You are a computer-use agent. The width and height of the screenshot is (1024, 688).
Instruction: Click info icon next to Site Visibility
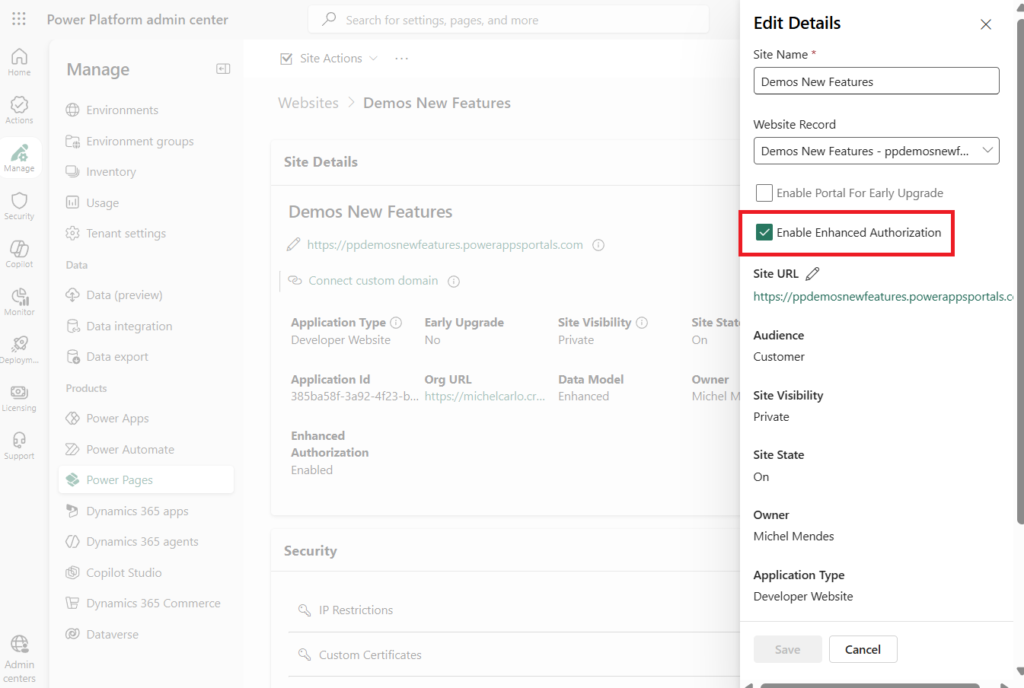642,322
